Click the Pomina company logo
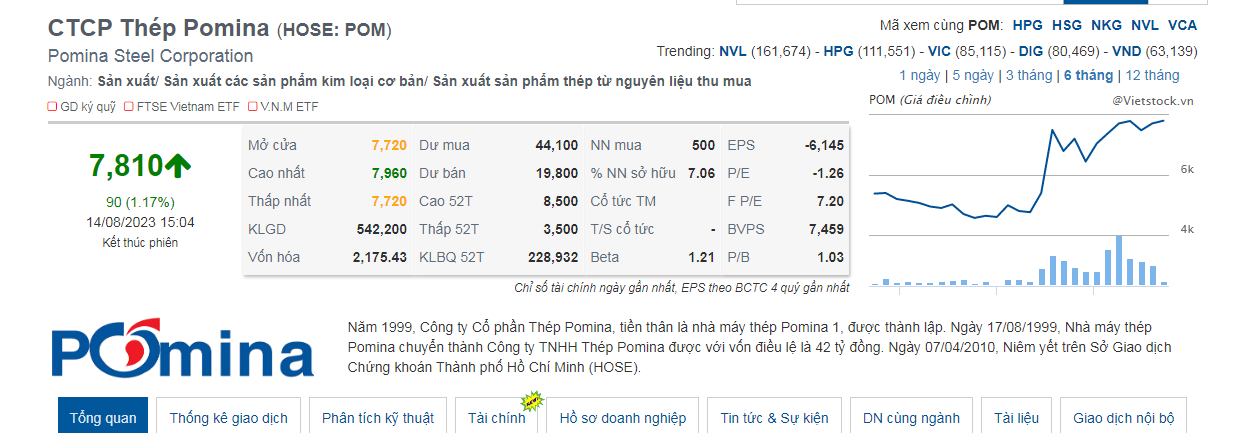The image size is (1255, 433). [182, 351]
